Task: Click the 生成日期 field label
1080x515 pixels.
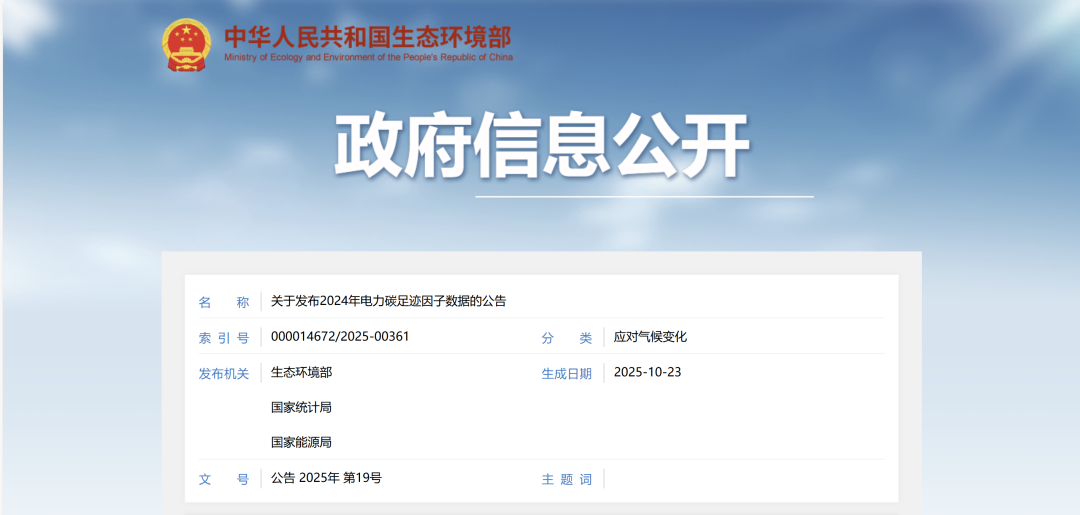Action: (x=567, y=374)
